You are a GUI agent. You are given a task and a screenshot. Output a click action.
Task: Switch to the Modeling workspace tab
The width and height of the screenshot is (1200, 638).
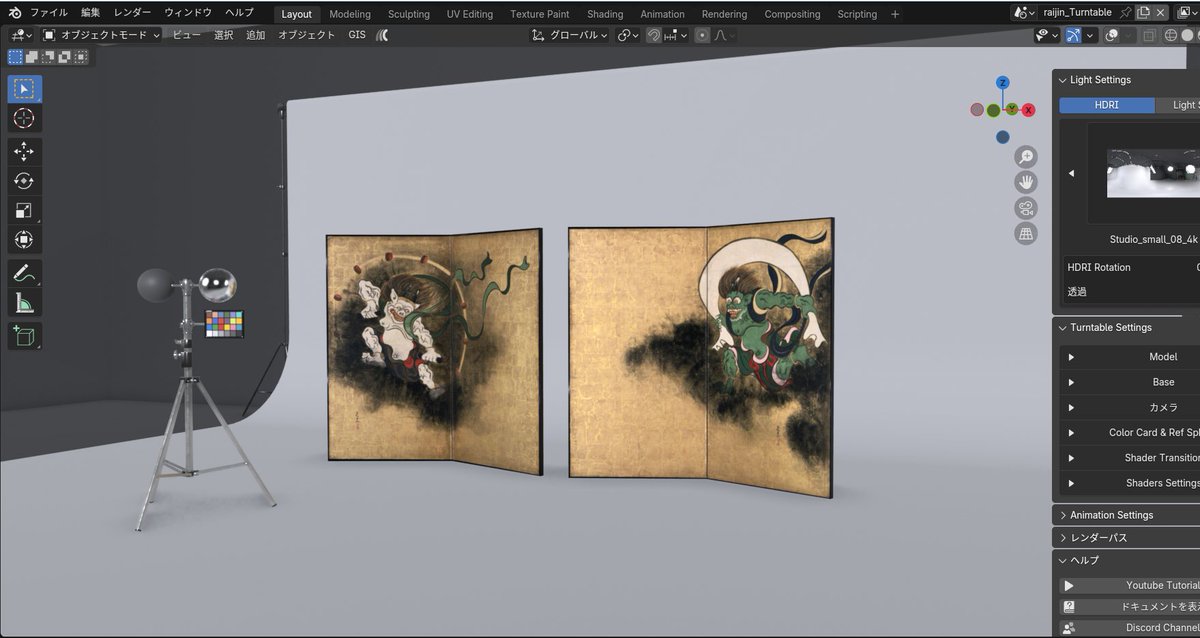(x=350, y=14)
